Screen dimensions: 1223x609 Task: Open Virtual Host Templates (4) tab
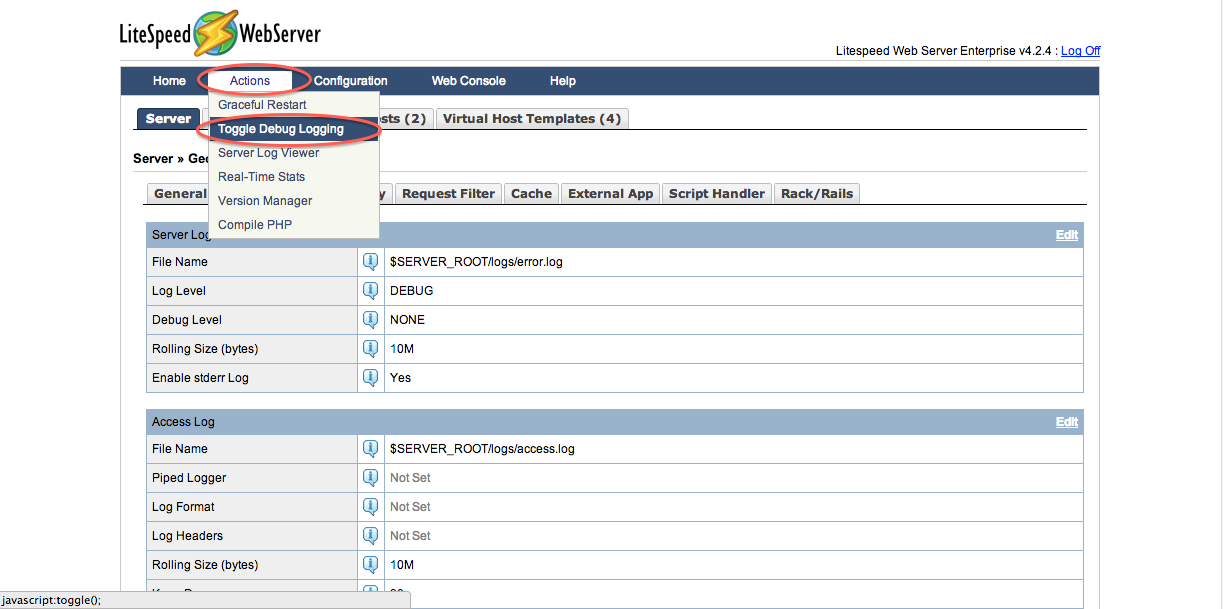[x=532, y=119]
